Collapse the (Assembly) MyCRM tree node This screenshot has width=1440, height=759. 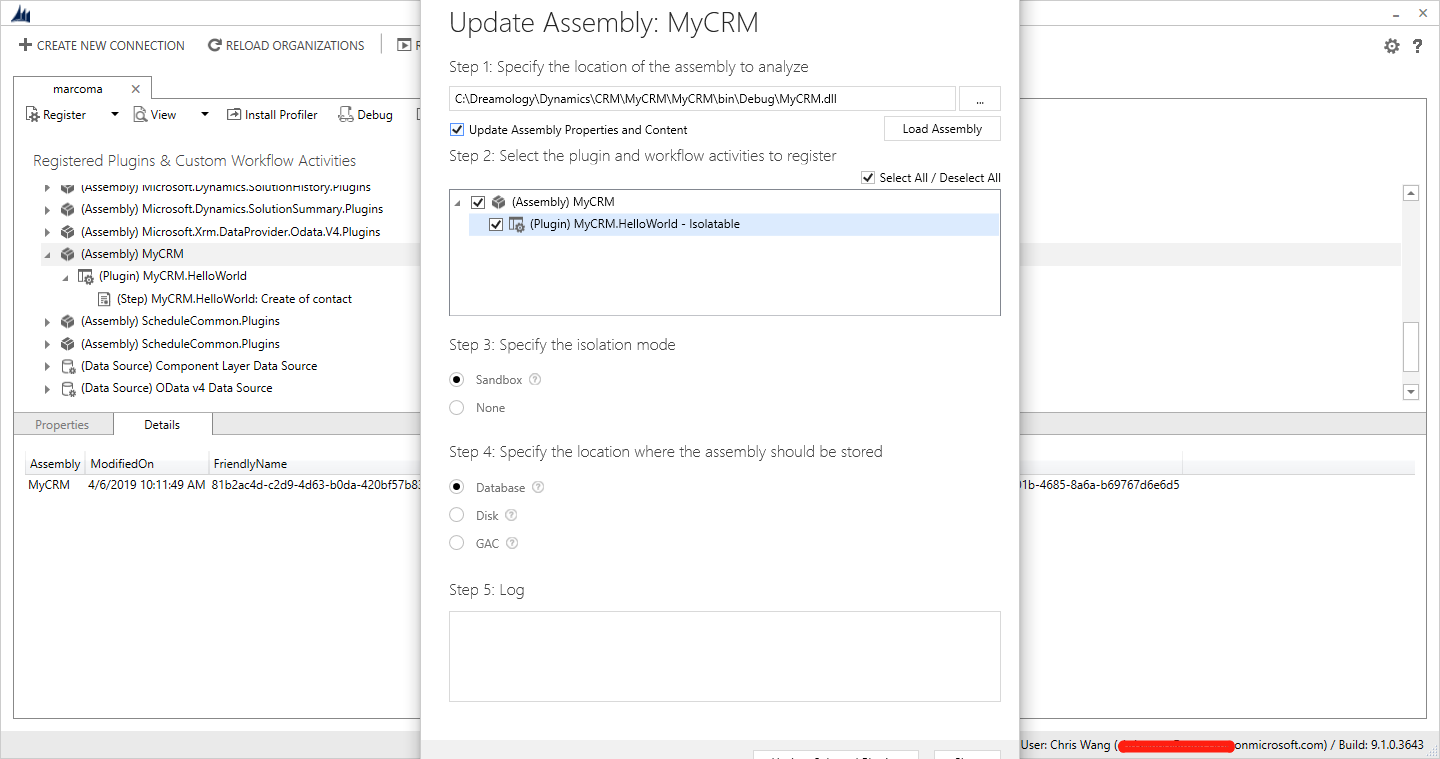[47, 253]
